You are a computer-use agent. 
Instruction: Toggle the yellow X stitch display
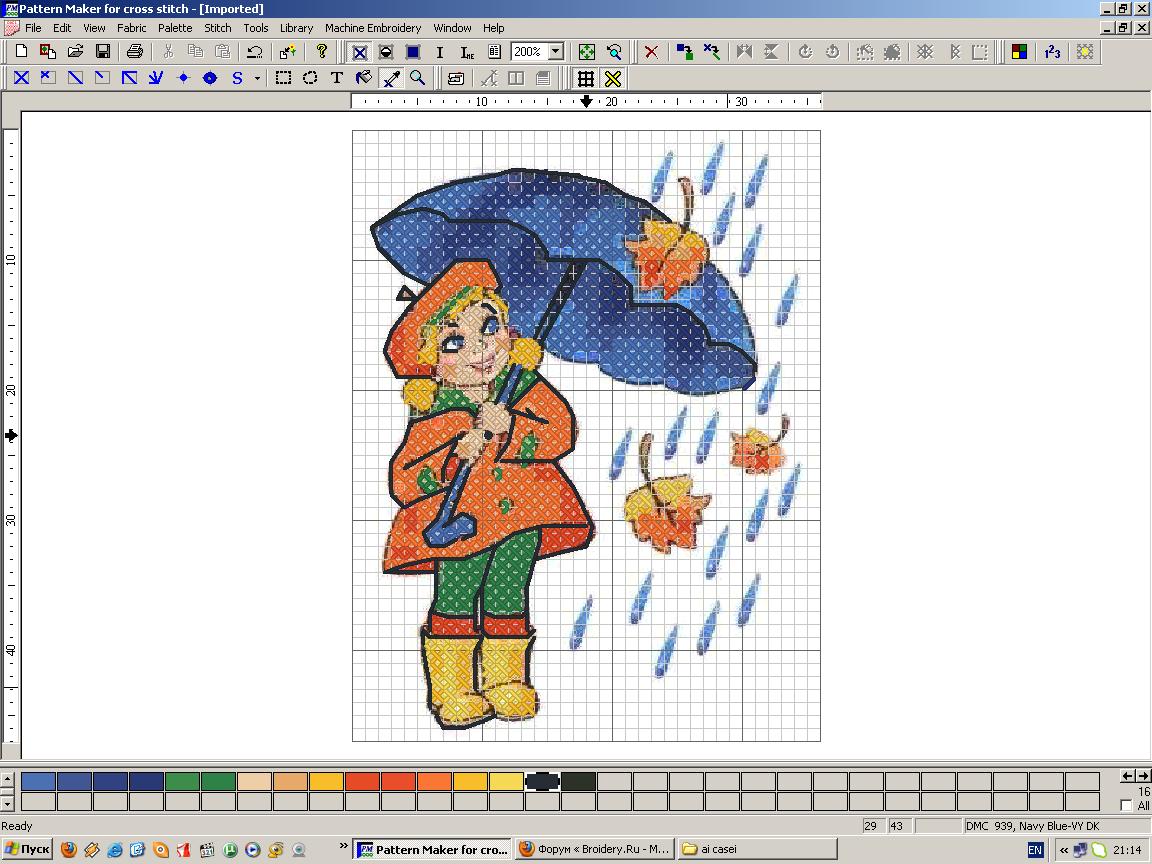coord(613,78)
